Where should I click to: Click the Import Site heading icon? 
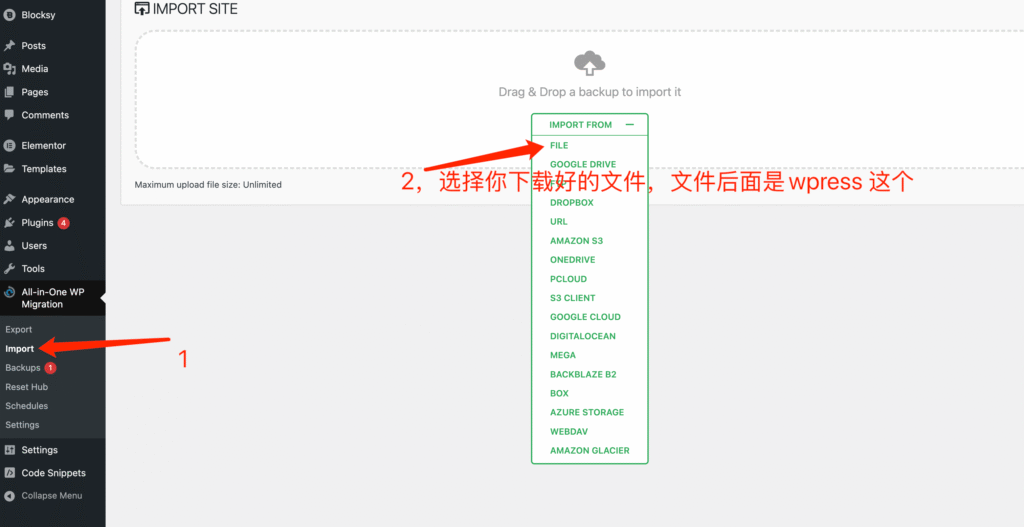point(141,9)
